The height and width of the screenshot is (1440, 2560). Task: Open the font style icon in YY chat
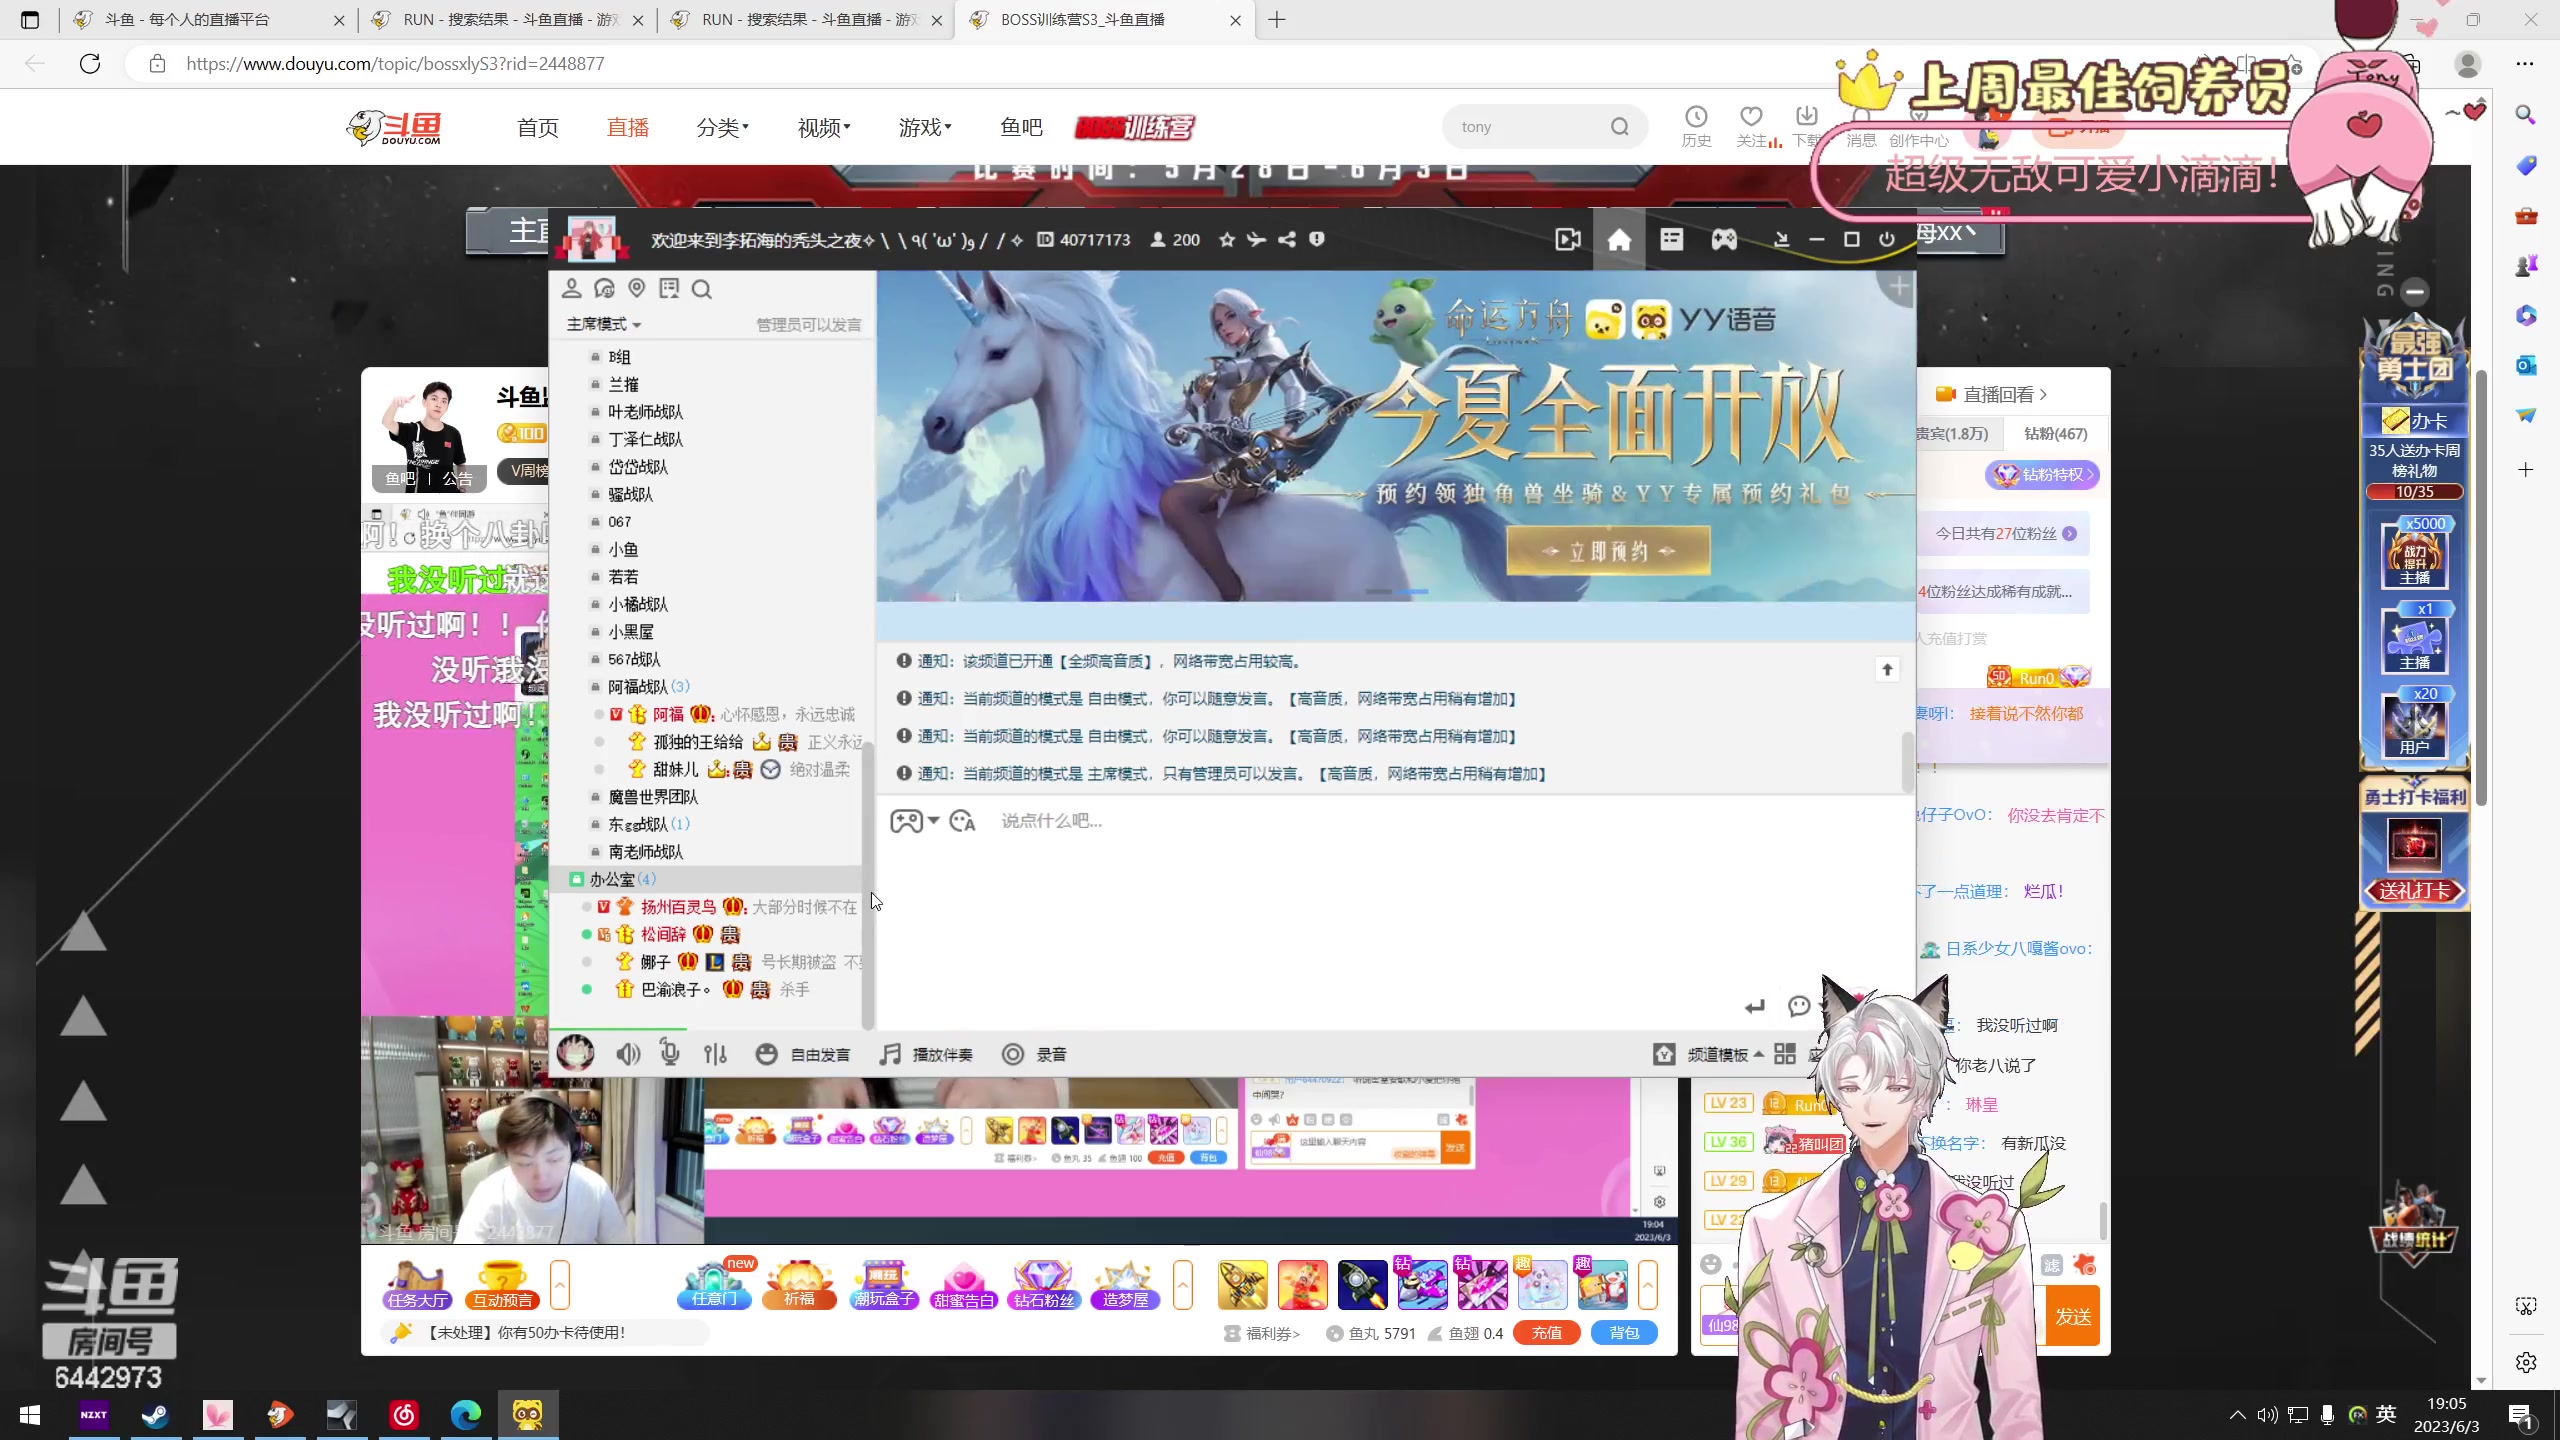[962, 821]
